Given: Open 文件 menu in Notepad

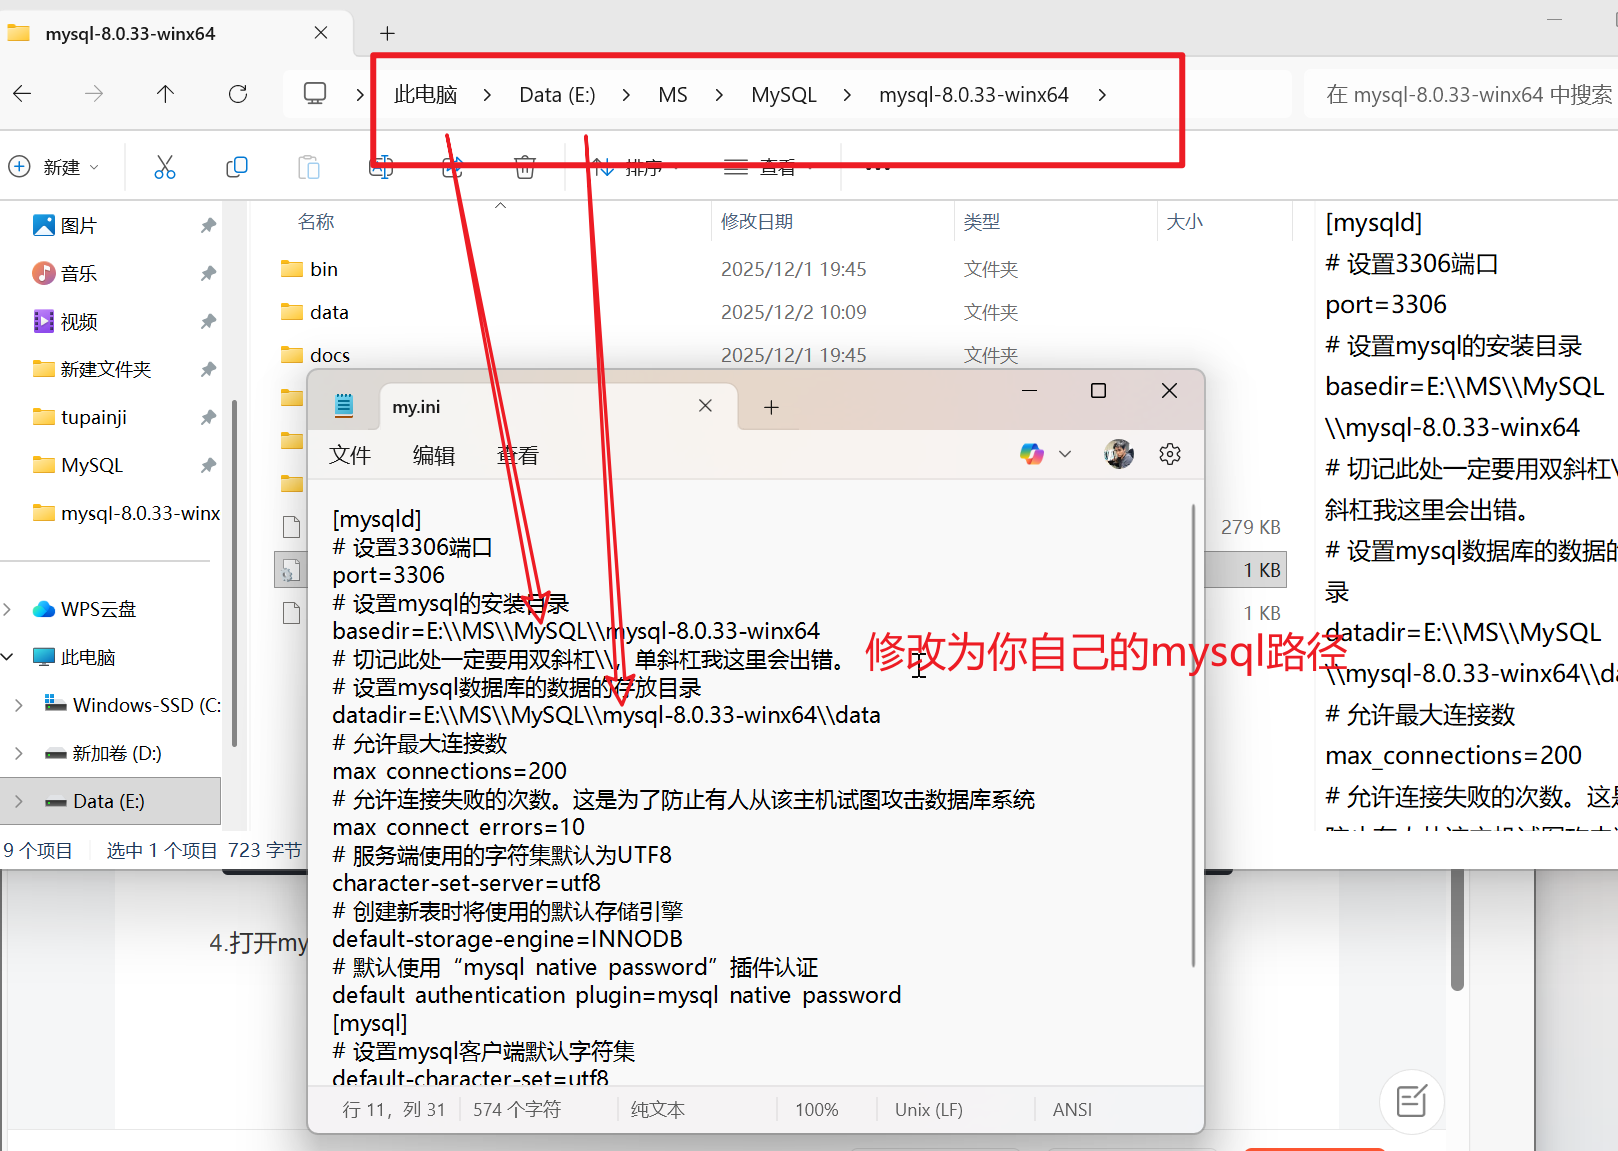Looking at the screenshot, I should pos(350,456).
